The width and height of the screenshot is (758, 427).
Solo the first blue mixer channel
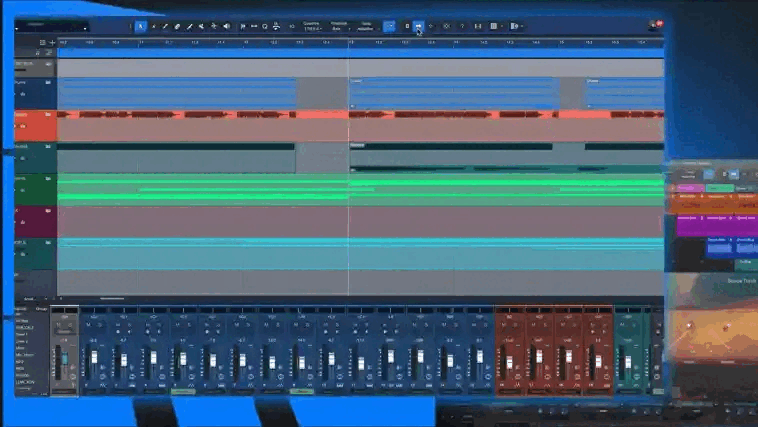(100, 325)
